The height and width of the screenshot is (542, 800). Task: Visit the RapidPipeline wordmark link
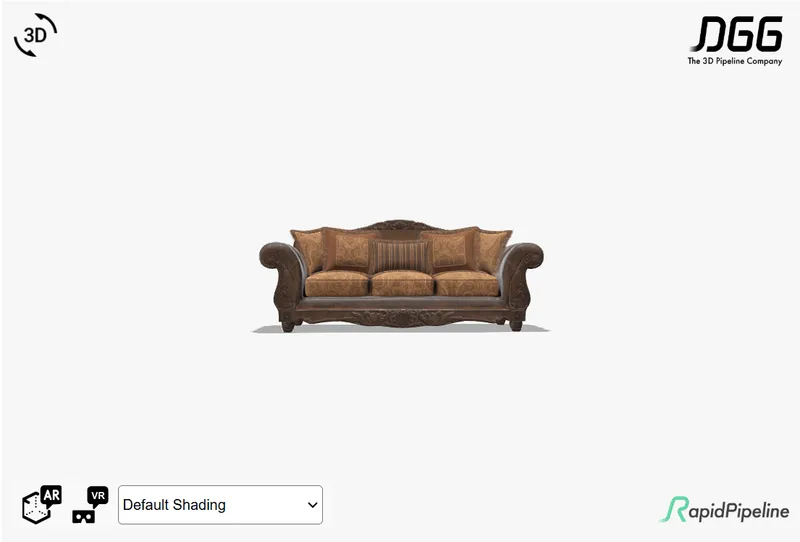coord(724,509)
